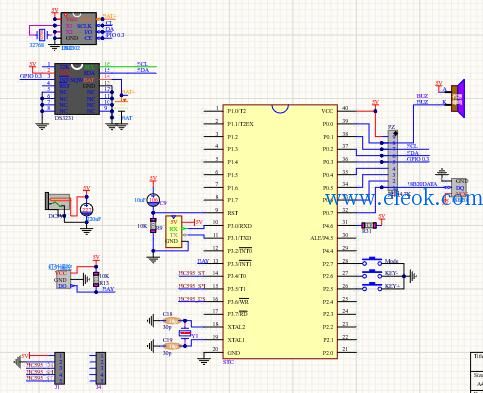Viewport: 483px width, 393px height.
Task: Click the purple buzzer speaker symbol
Action: tap(458, 98)
